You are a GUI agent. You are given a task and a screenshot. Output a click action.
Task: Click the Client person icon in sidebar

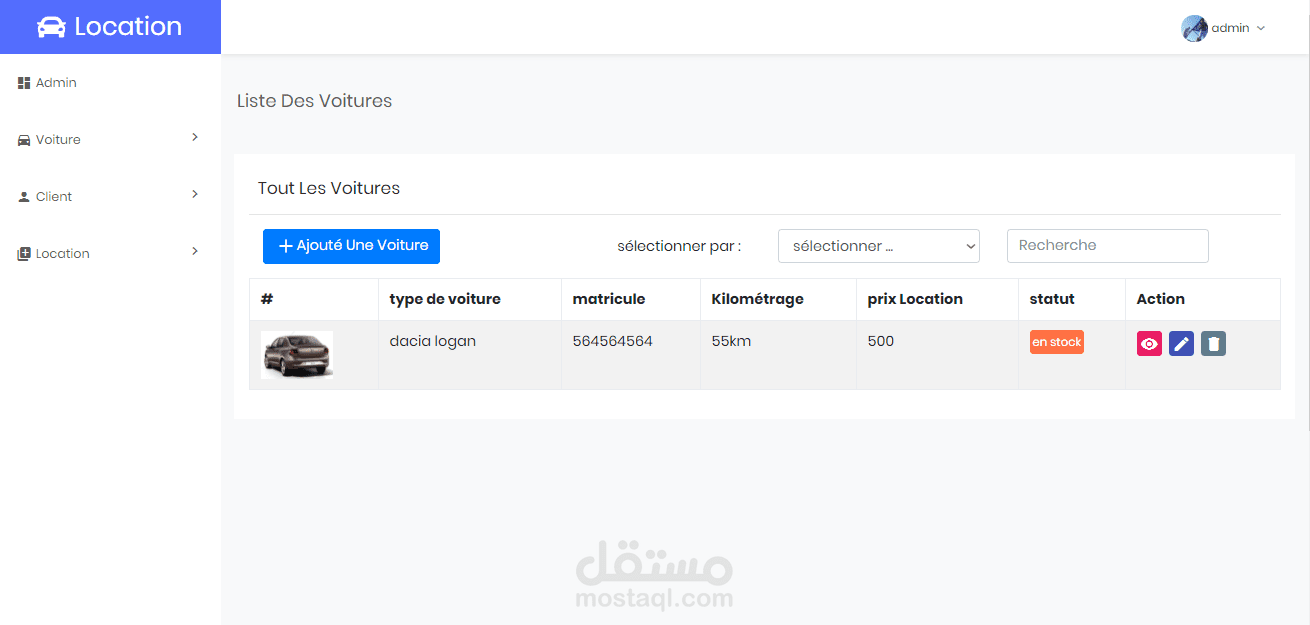pyautogui.click(x=24, y=197)
